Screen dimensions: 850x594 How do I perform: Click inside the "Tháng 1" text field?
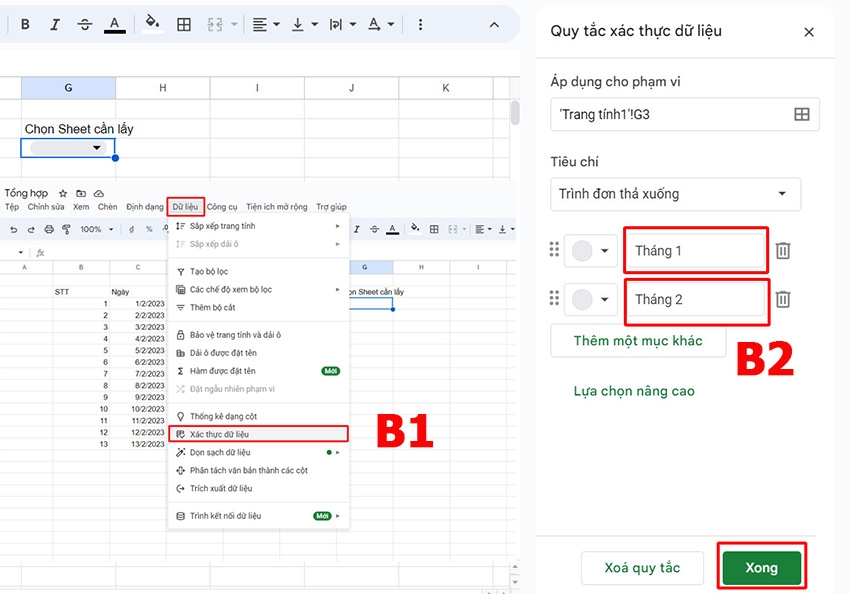[695, 250]
